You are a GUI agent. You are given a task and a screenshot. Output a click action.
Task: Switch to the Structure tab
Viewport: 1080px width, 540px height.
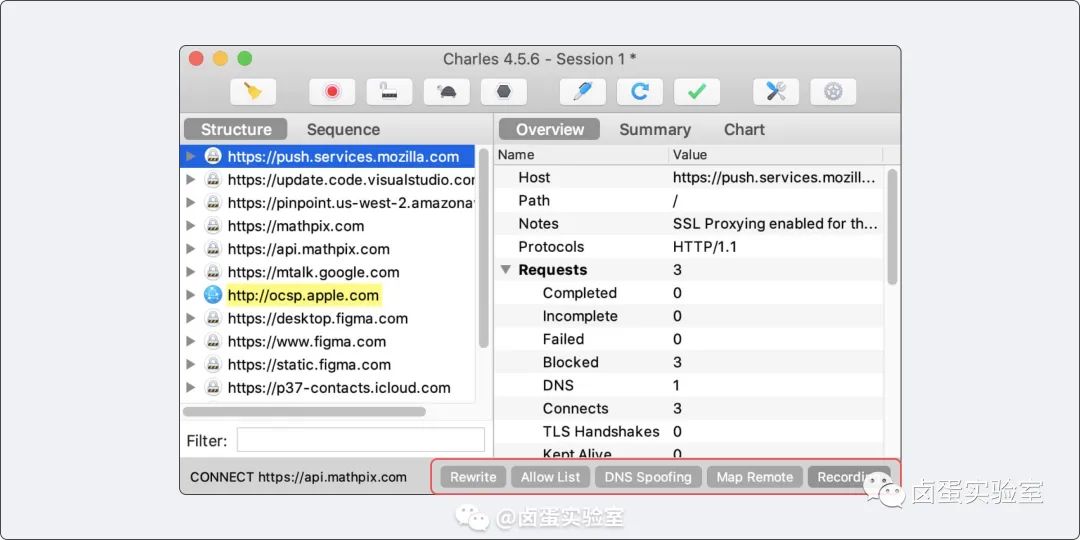coord(236,129)
